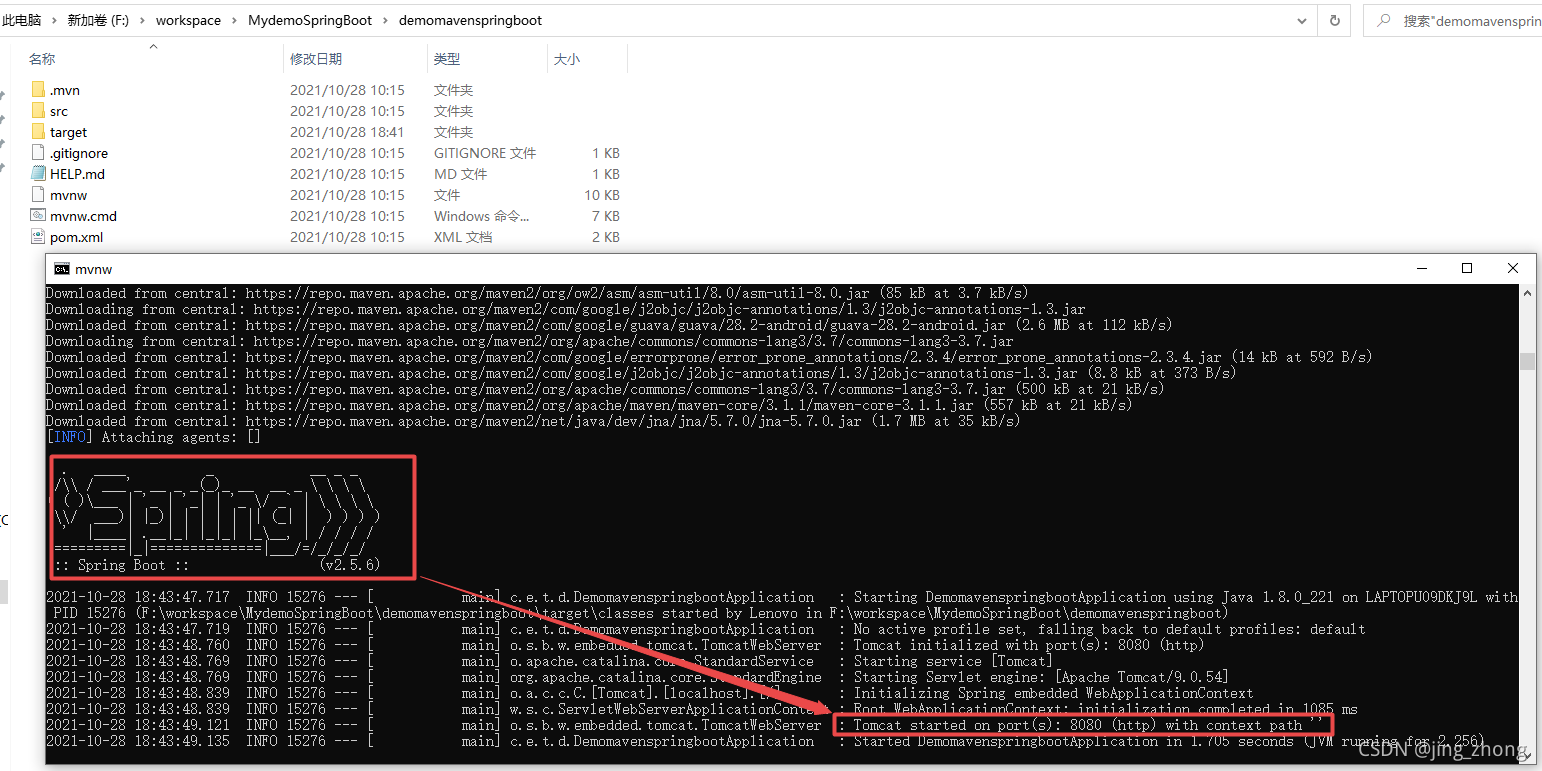The height and width of the screenshot is (771, 1542).
Task: Select the file name pom.xml
Action: [76, 237]
